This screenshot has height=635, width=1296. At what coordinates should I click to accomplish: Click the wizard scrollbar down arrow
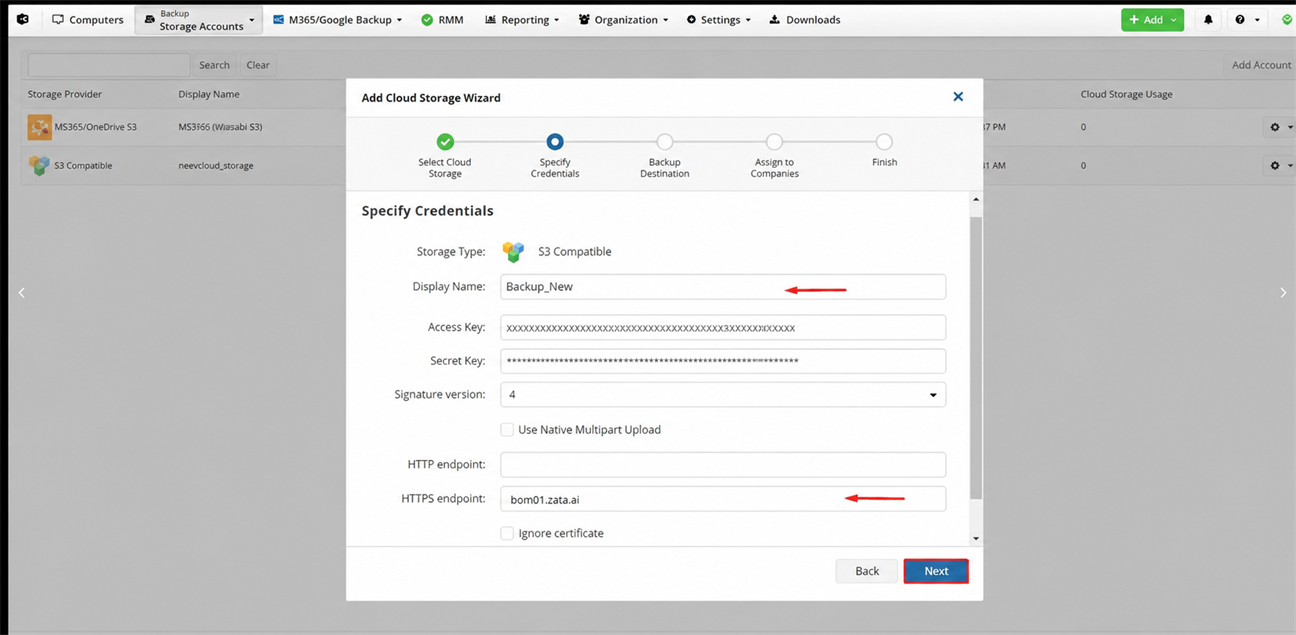[976, 539]
